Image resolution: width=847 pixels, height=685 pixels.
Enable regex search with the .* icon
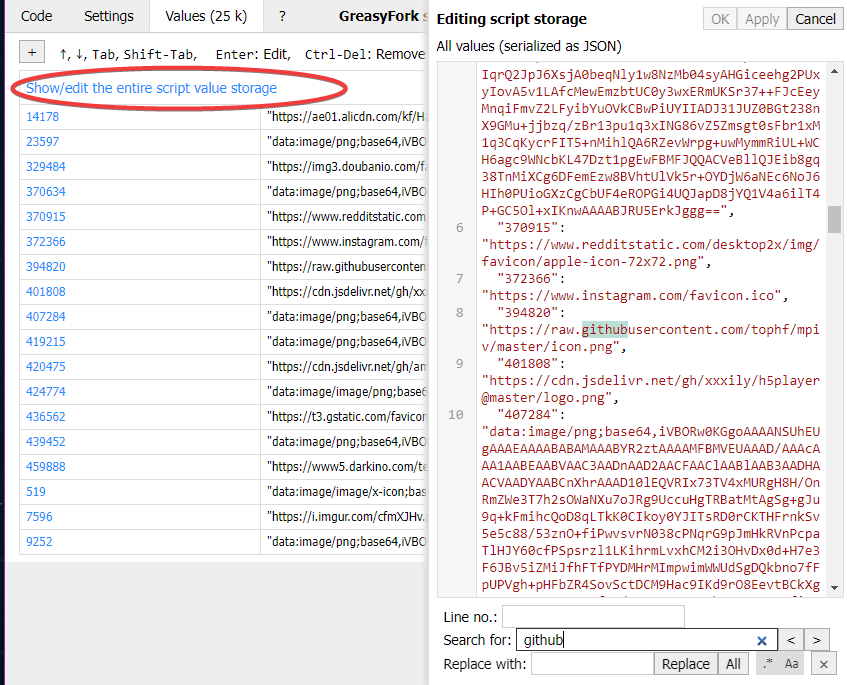click(x=767, y=663)
